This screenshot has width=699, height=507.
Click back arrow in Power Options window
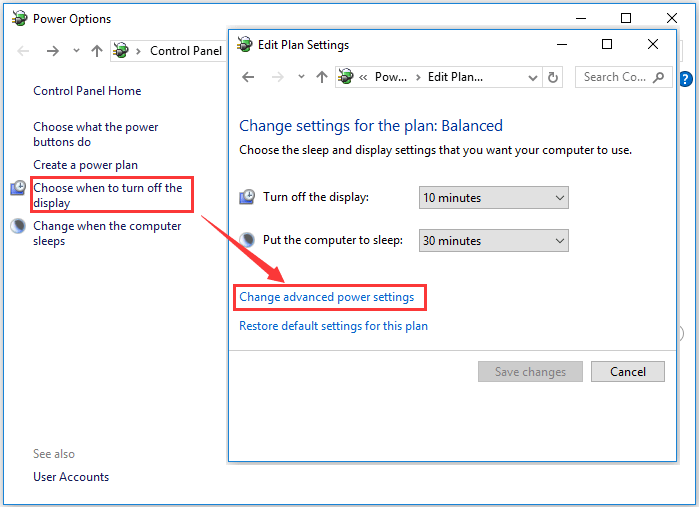pos(24,51)
